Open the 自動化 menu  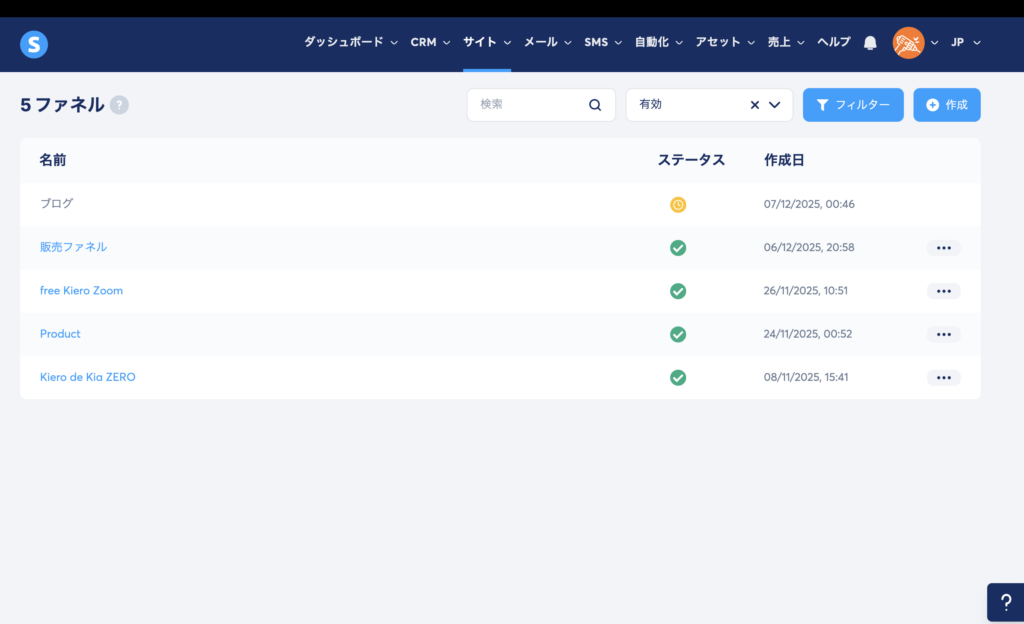[x=658, y=43]
